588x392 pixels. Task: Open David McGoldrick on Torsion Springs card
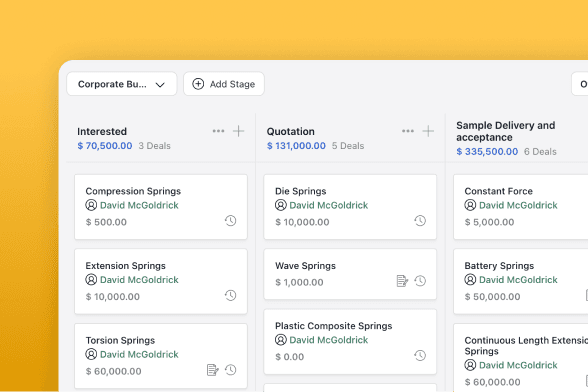click(x=139, y=354)
